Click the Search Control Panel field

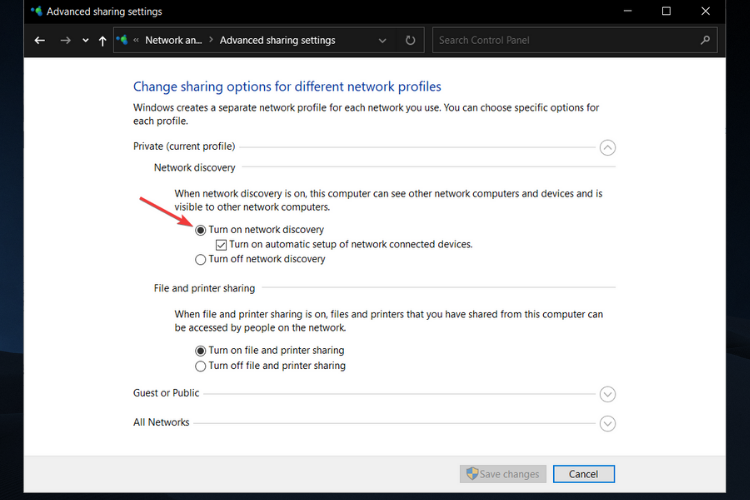point(574,40)
